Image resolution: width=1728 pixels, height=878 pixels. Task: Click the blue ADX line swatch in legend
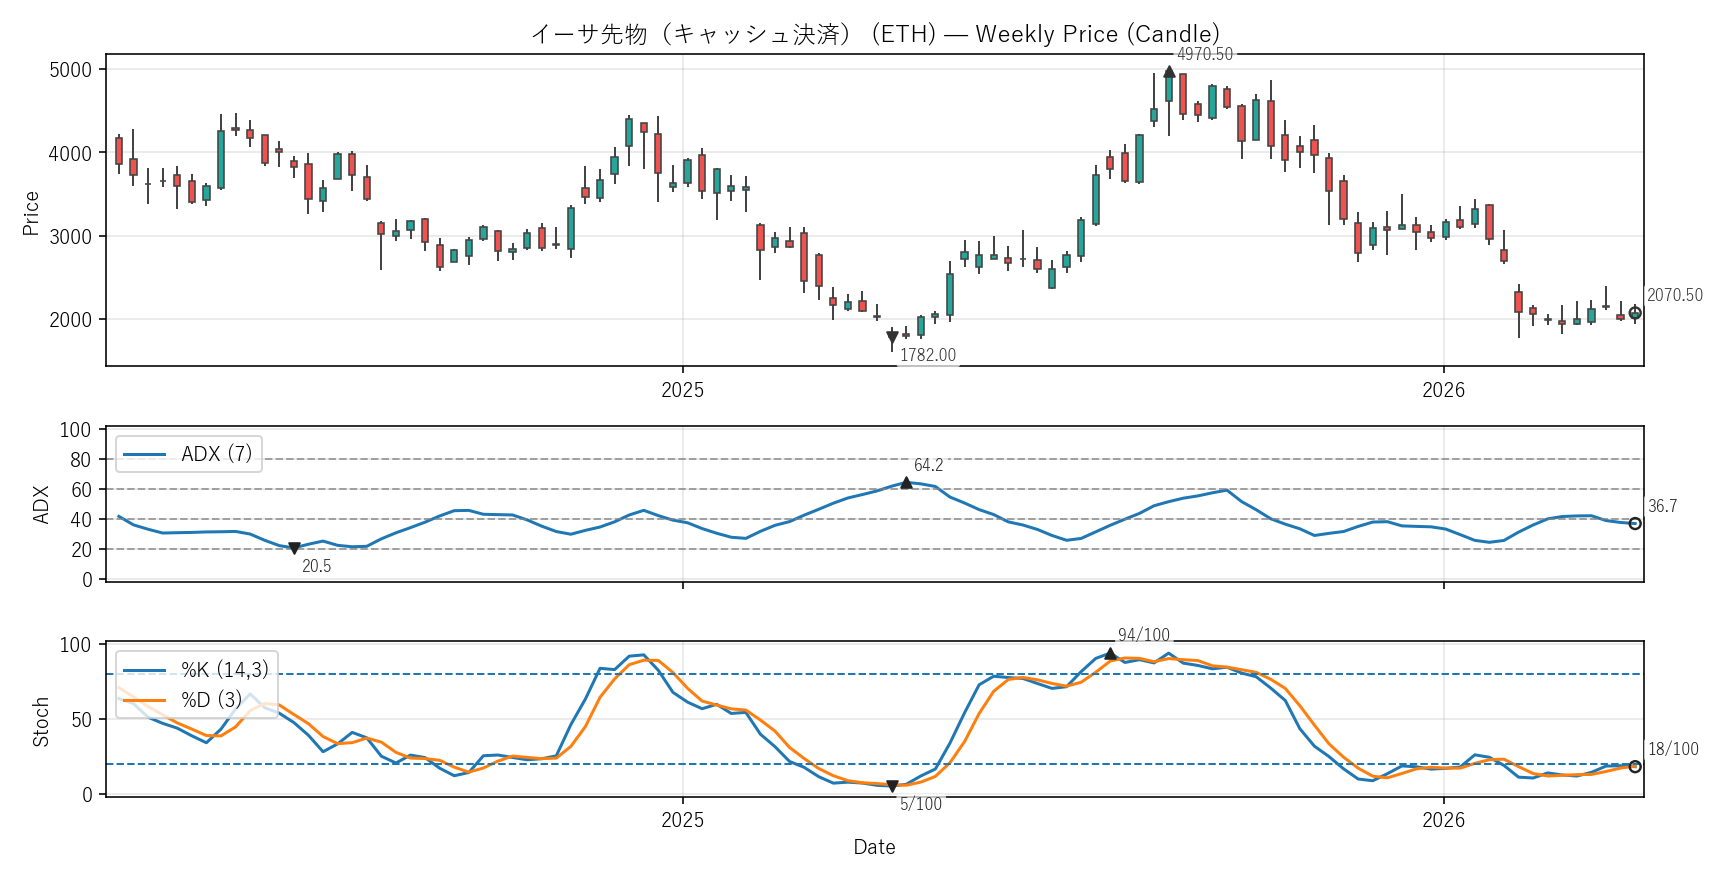point(144,455)
